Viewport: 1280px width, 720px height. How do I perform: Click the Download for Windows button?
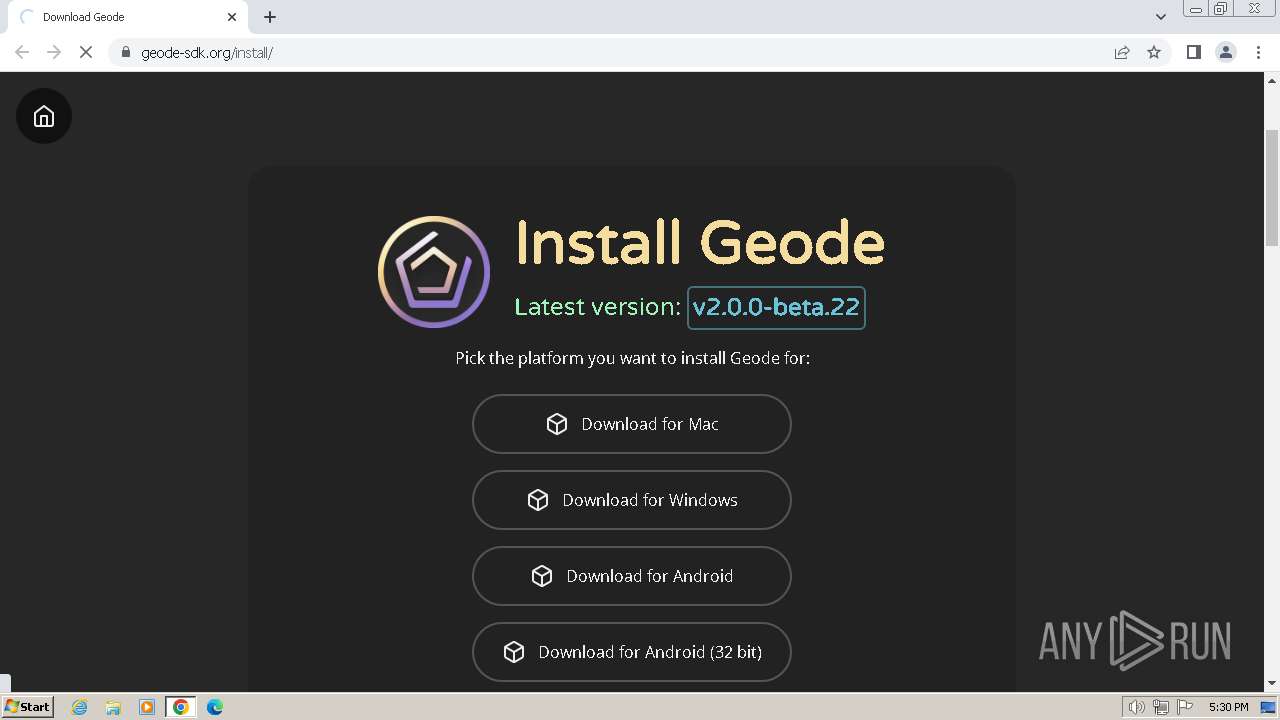[632, 500]
